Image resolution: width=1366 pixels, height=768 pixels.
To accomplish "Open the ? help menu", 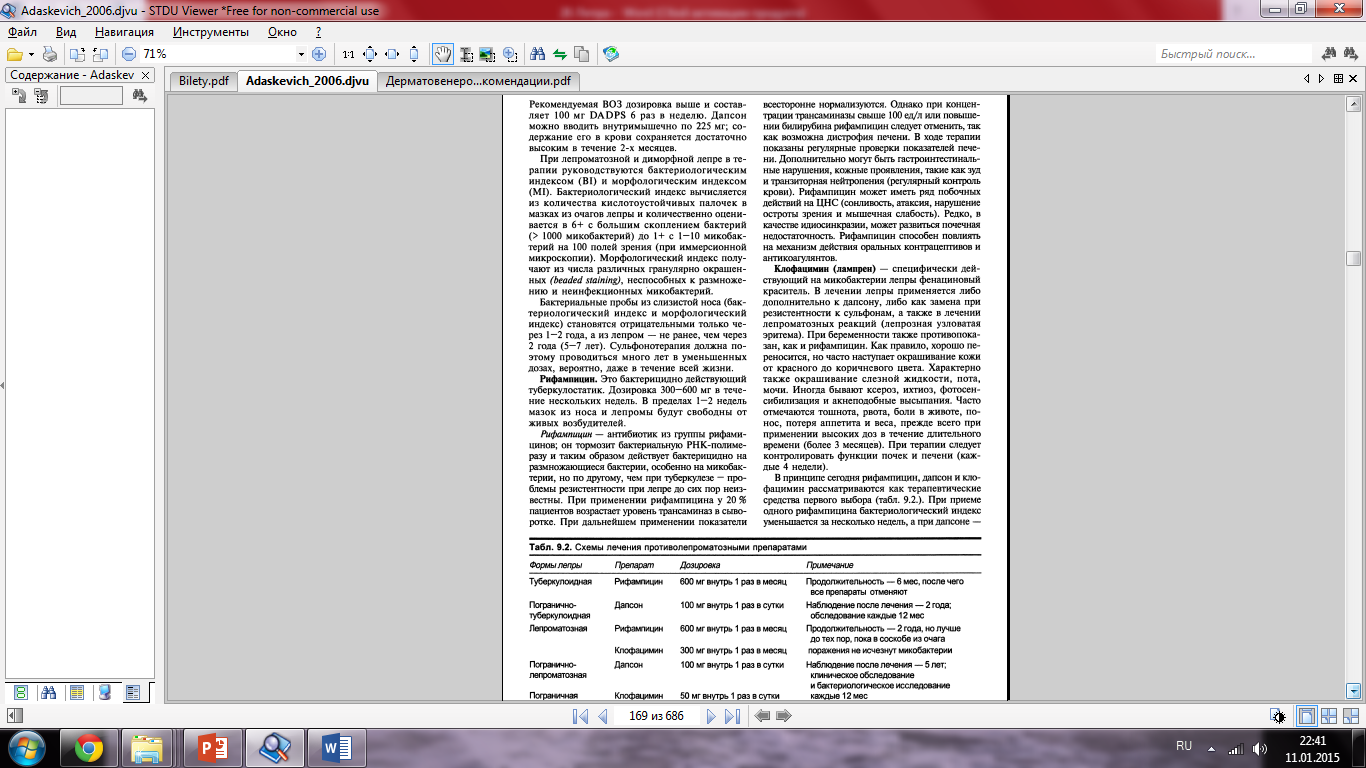I will (318, 32).
